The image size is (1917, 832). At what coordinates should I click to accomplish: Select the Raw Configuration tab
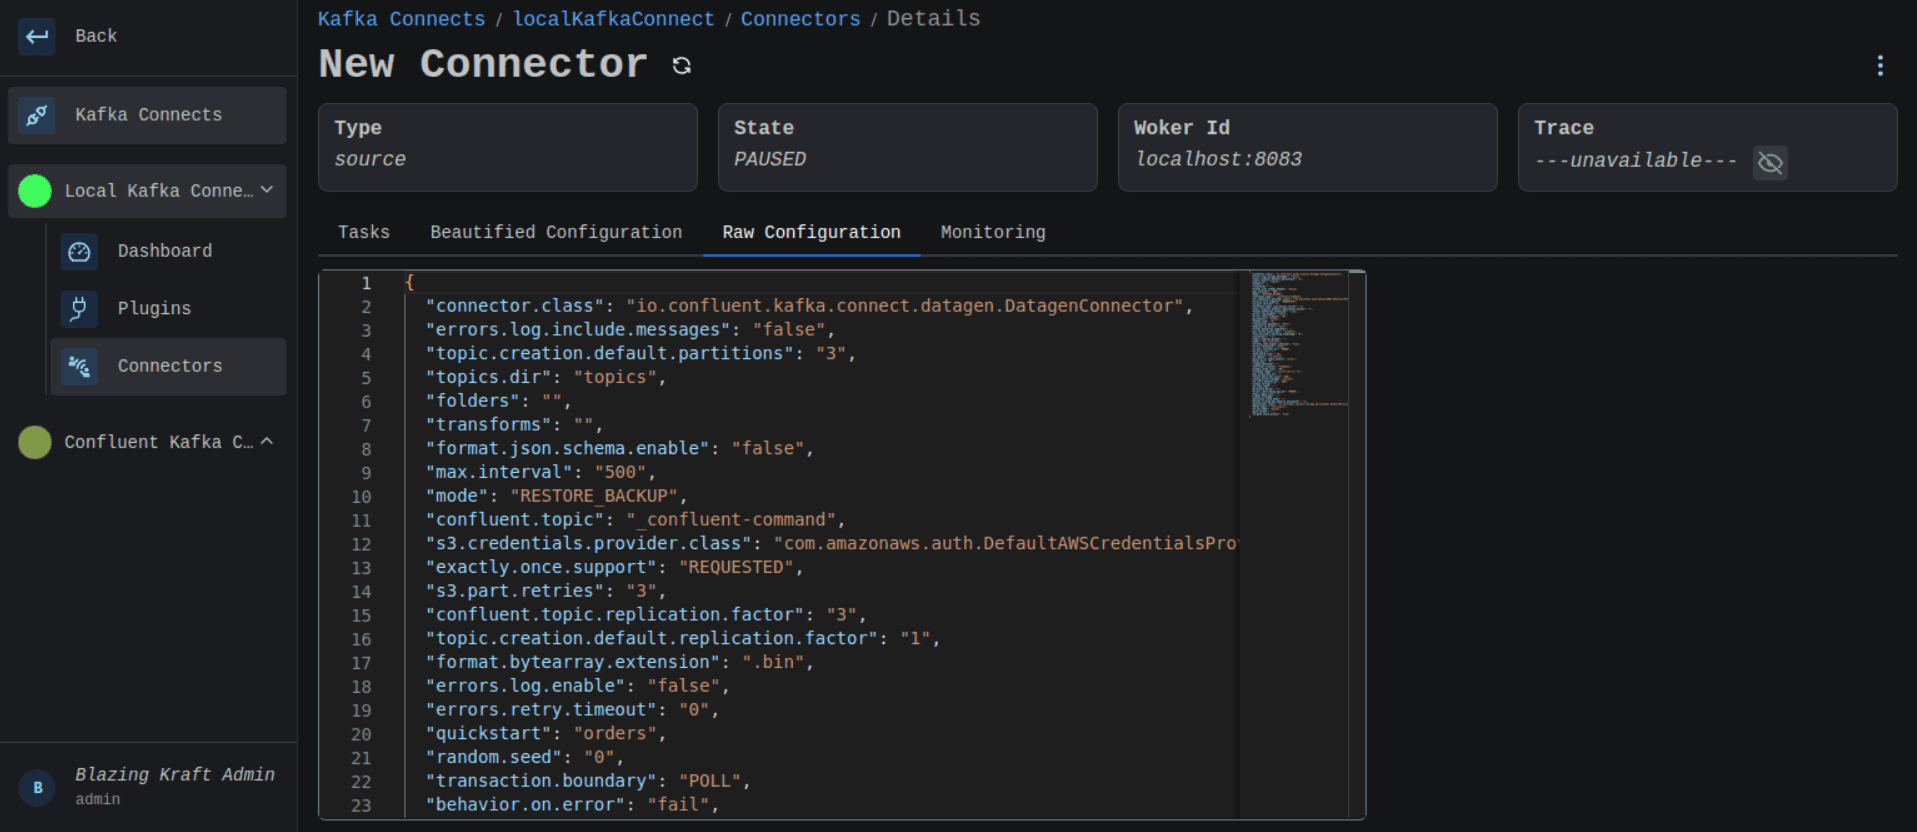click(x=811, y=232)
